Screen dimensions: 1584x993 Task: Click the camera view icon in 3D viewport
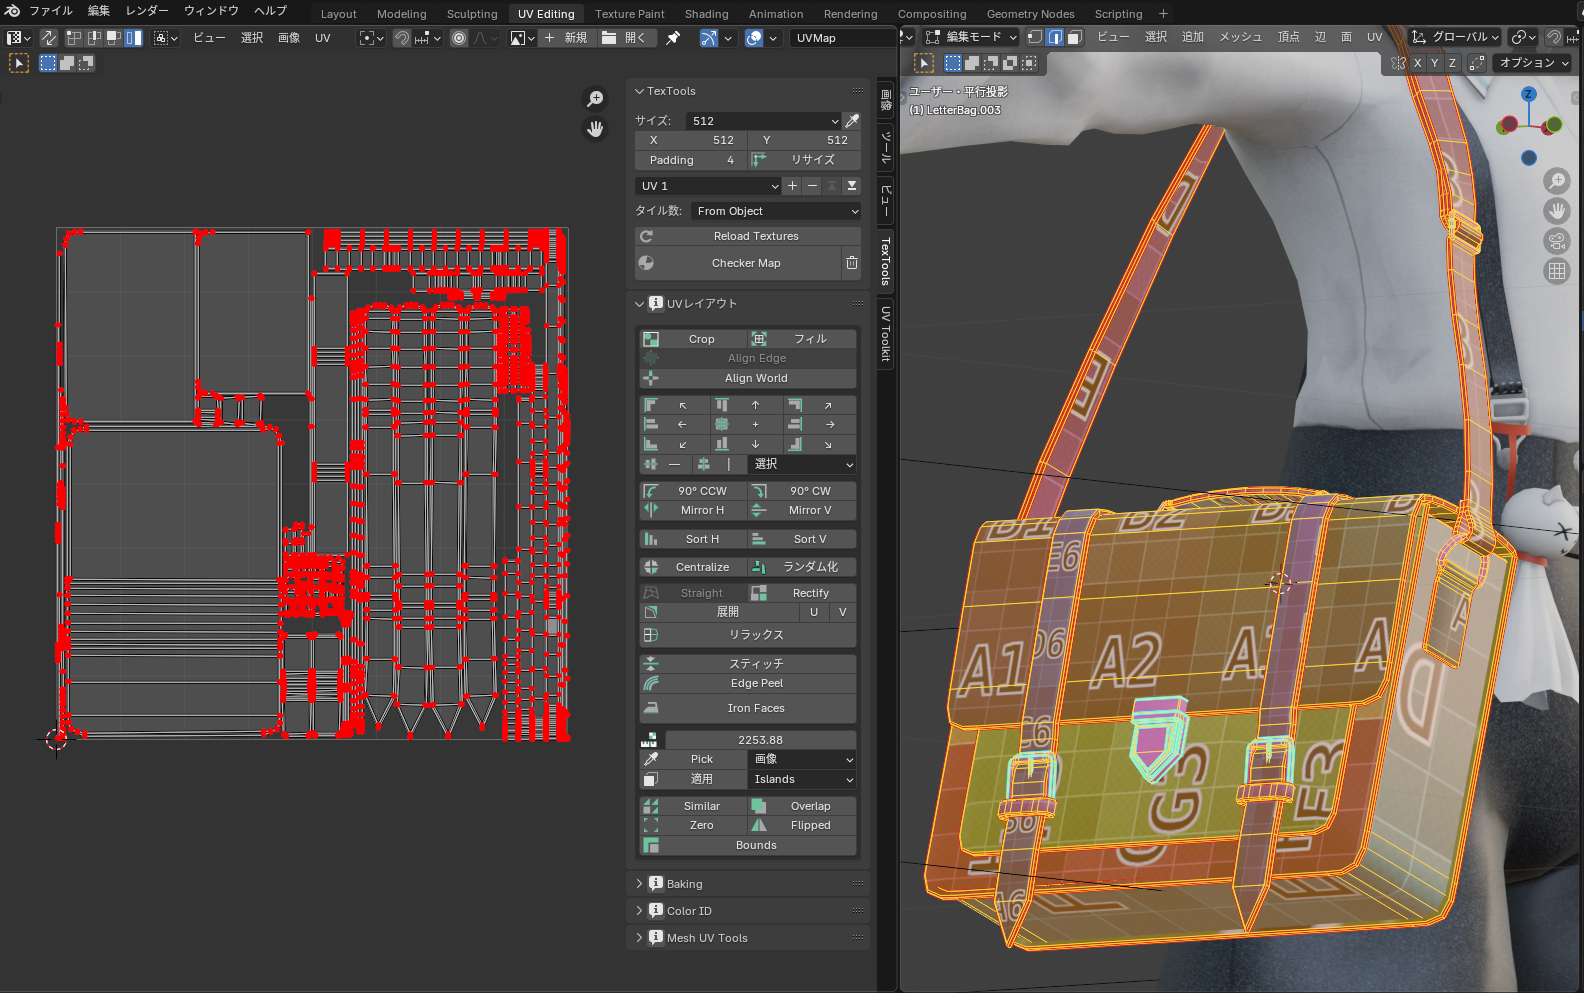(1556, 241)
